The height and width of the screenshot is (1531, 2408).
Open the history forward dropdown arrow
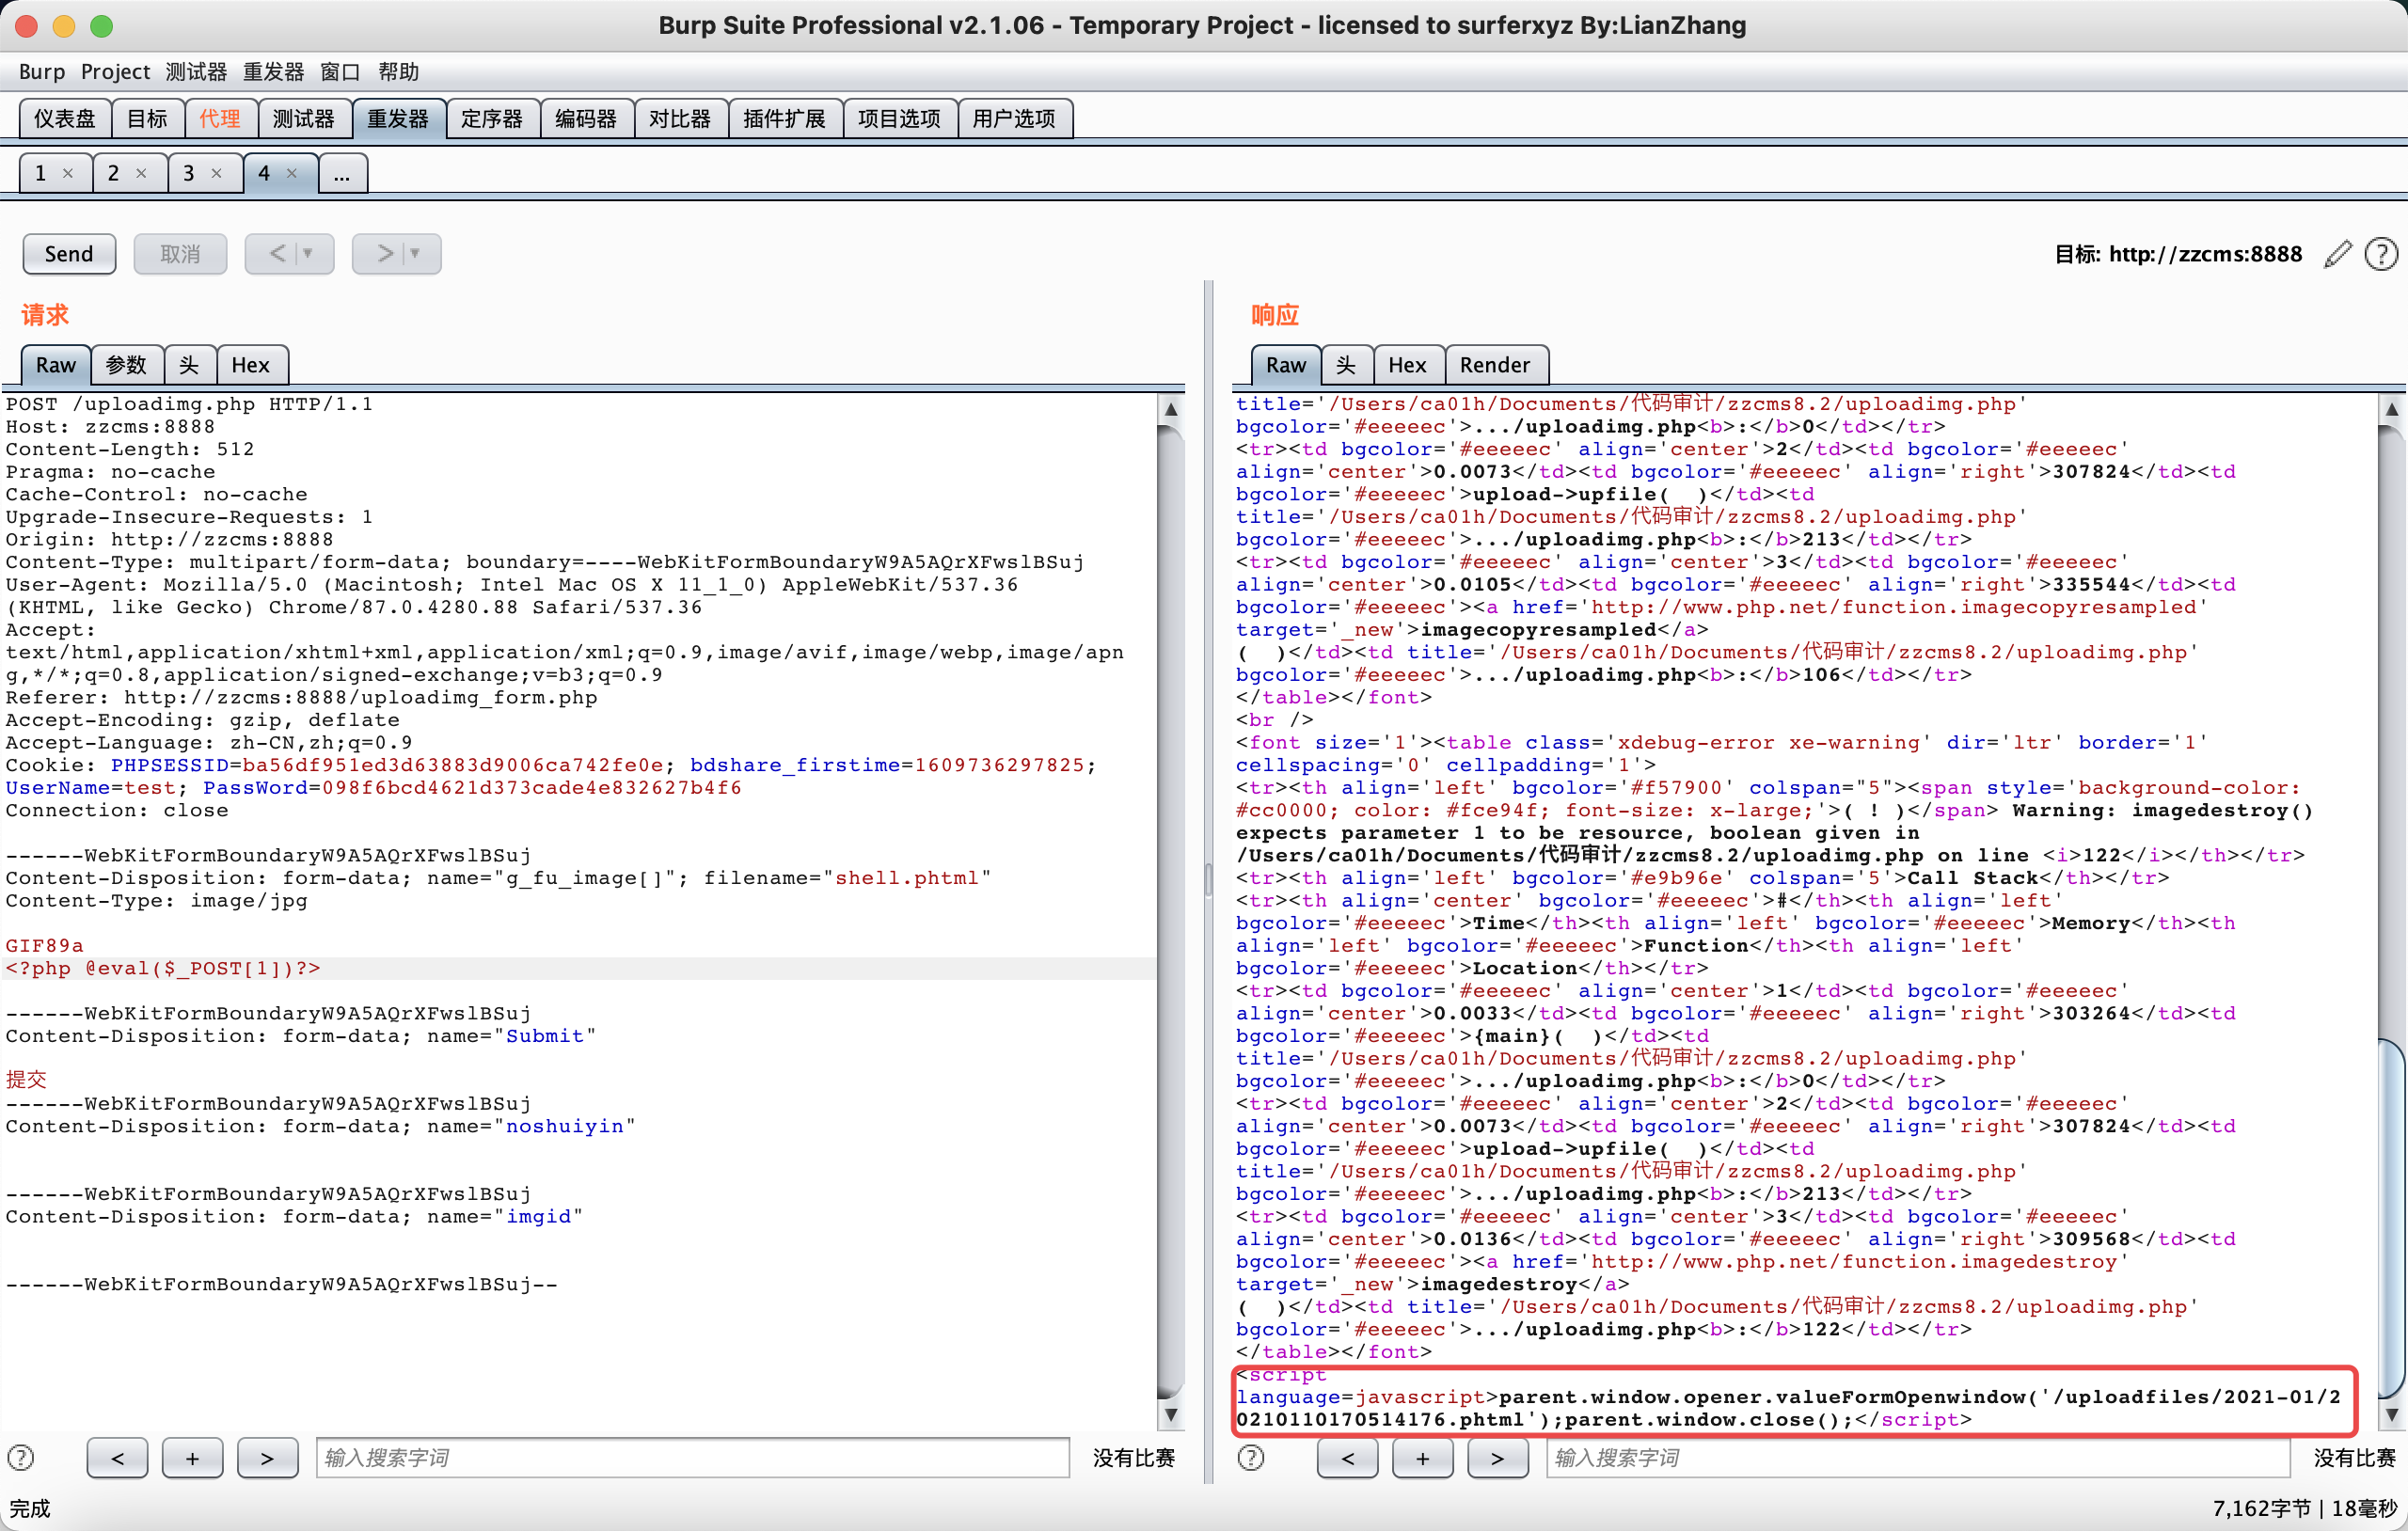pyautogui.click(x=415, y=254)
